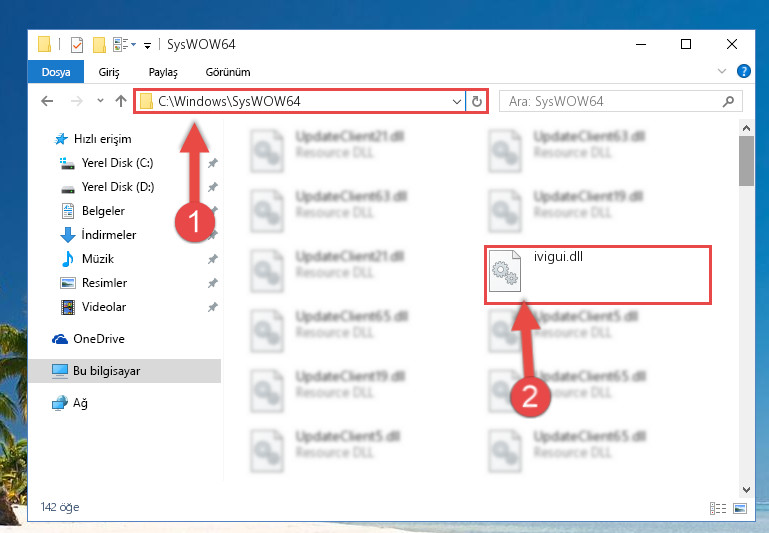
Task: Select Hızlı erişim in navigation pane
Action: point(103,139)
